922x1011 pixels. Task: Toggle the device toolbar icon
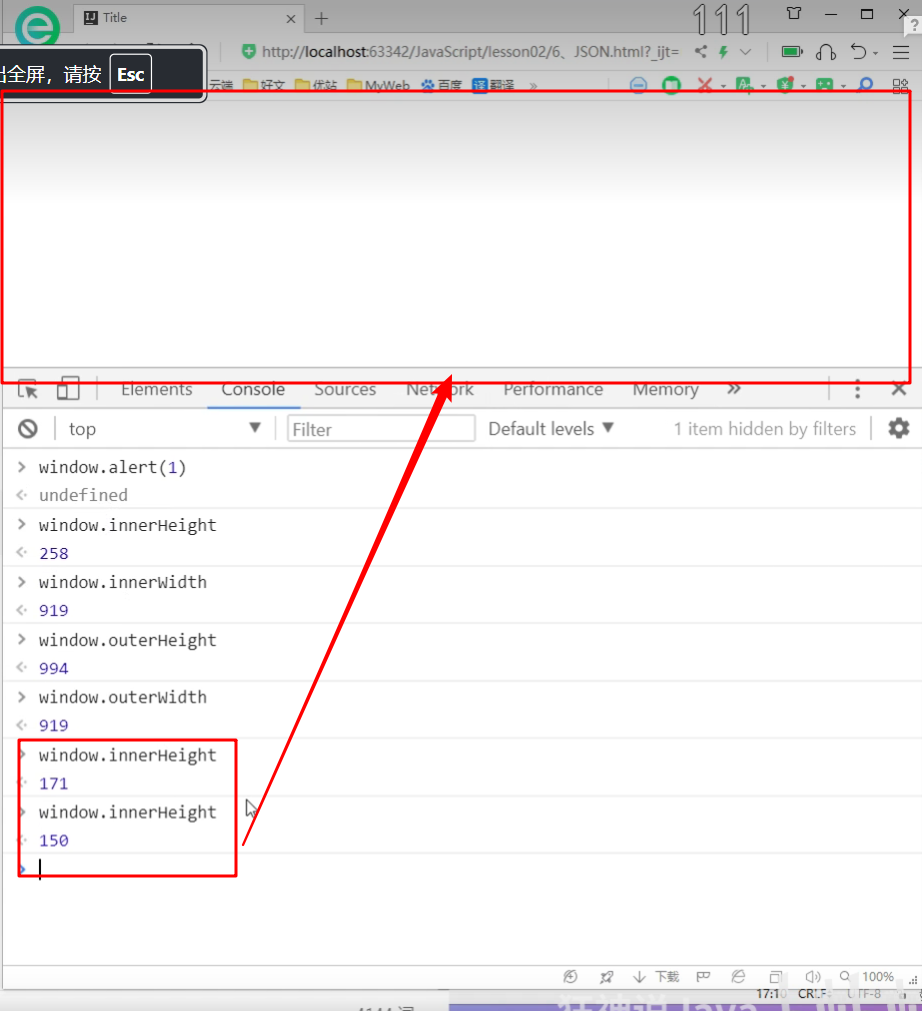68,389
